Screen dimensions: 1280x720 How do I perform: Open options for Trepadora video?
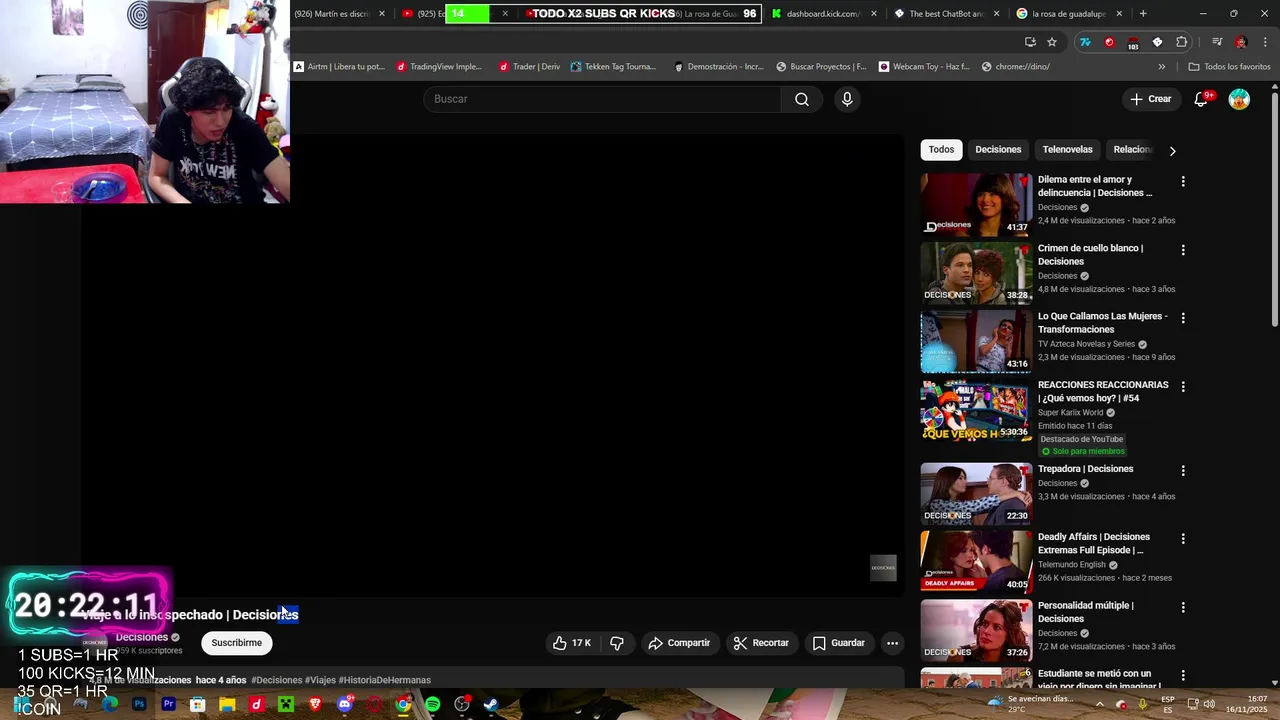[1183, 471]
